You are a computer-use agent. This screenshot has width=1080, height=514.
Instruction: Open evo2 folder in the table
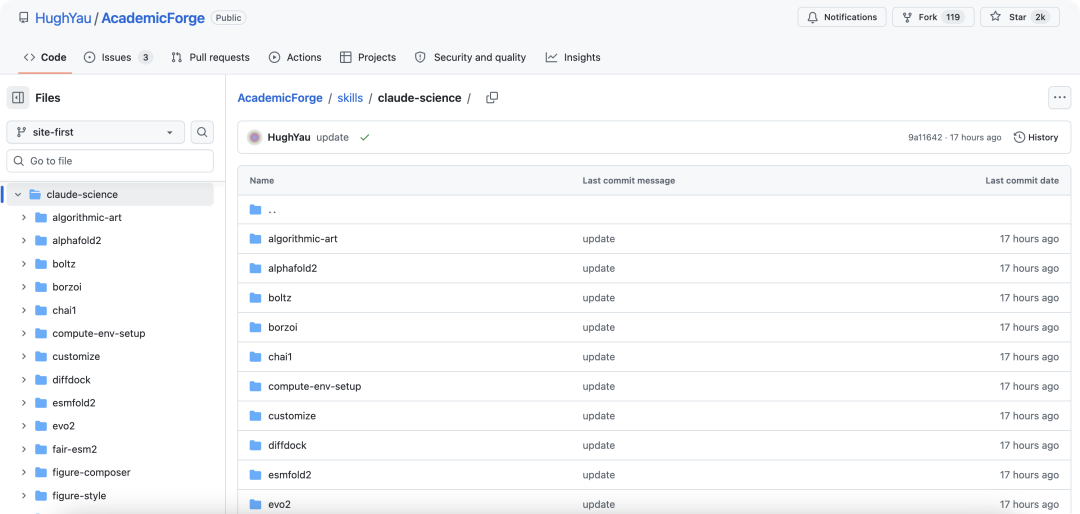pos(280,504)
